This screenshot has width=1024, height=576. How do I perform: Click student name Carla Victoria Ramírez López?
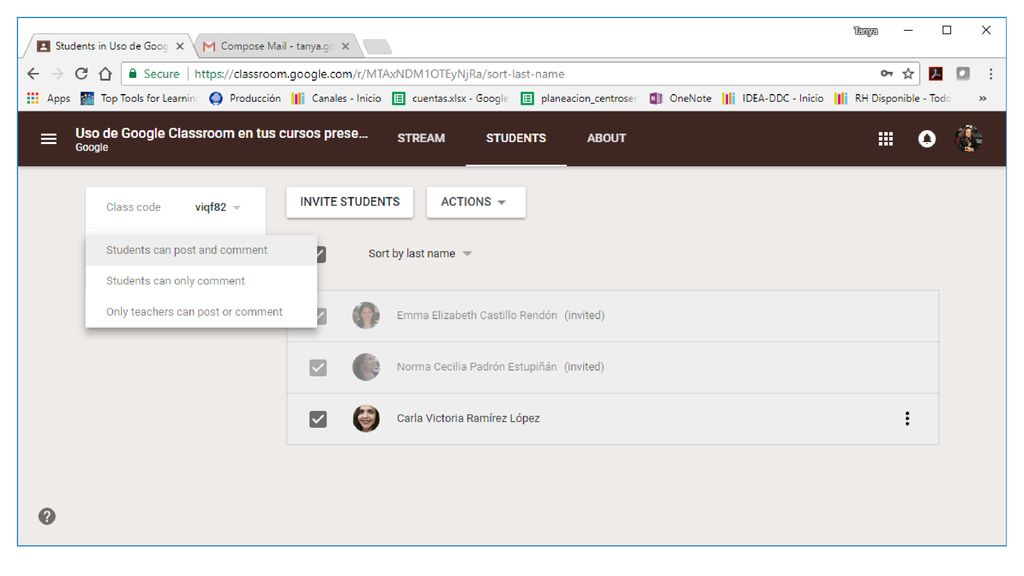[468, 419]
